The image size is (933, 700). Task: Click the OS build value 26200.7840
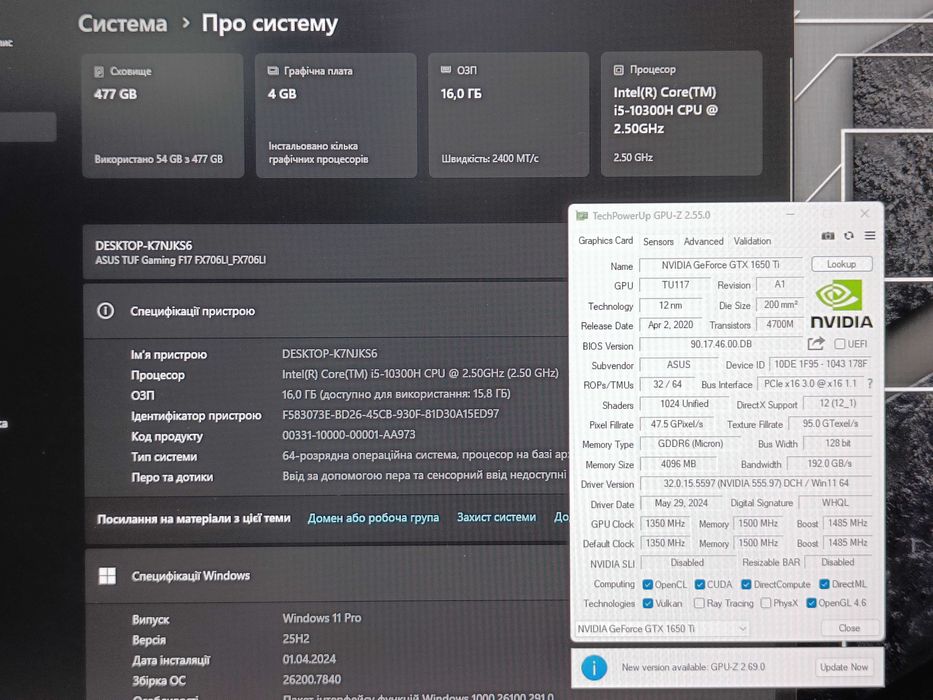click(311, 679)
